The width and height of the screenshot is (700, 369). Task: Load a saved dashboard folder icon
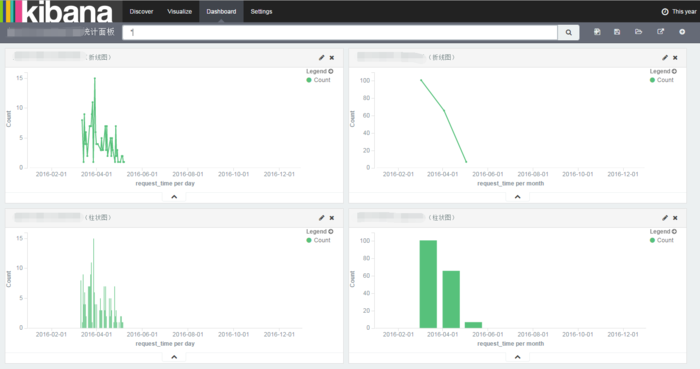click(638, 32)
